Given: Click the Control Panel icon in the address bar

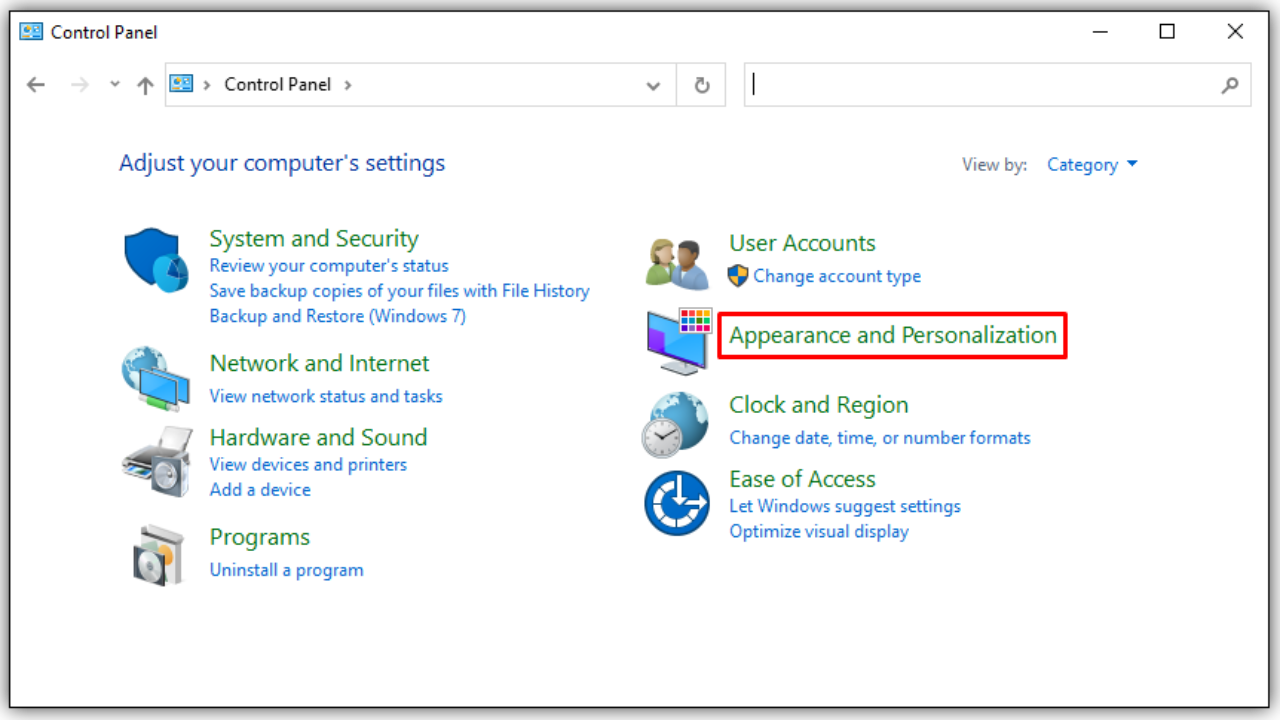Looking at the screenshot, I should point(182,84).
